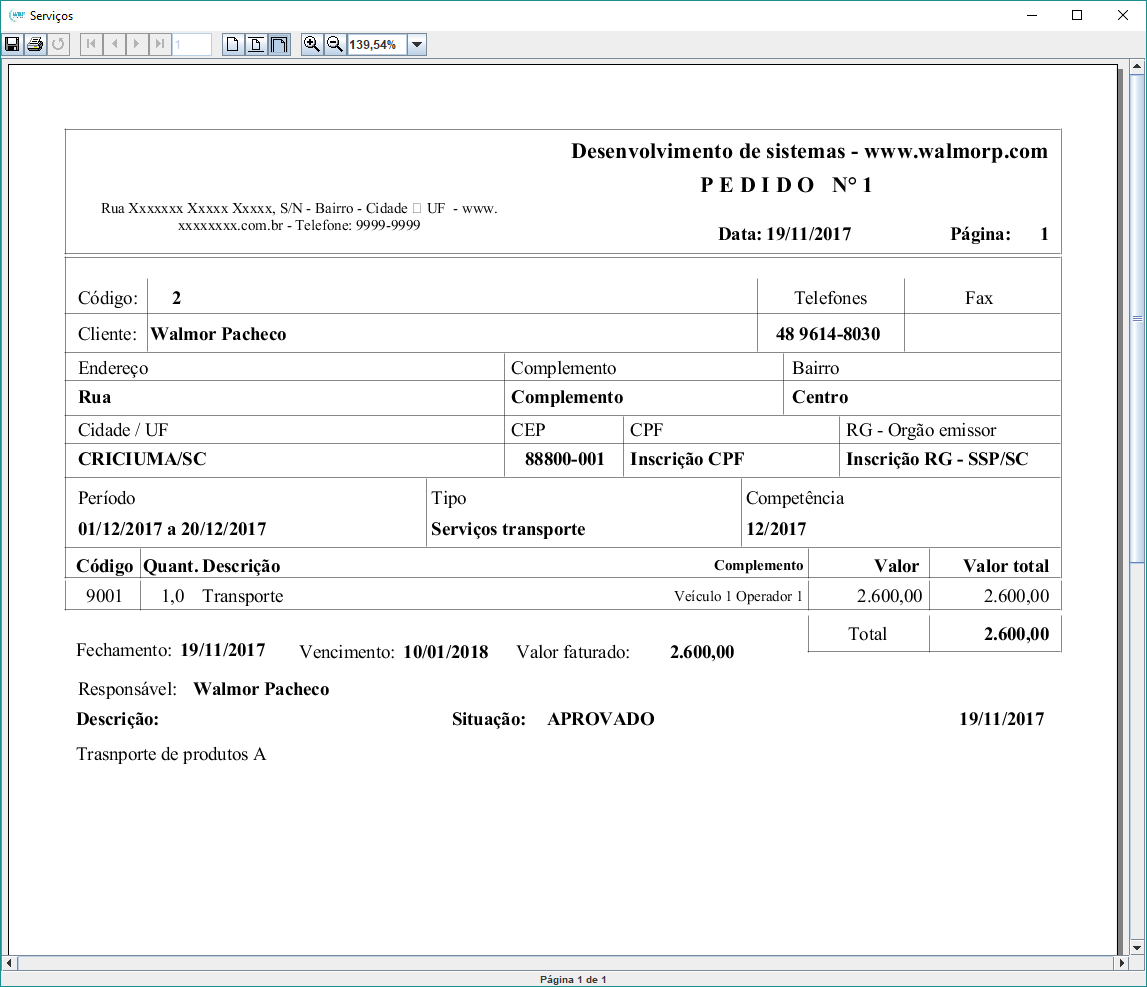The width and height of the screenshot is (1147, 987).
Task: Advance to the next page
Action: point(138,45)
